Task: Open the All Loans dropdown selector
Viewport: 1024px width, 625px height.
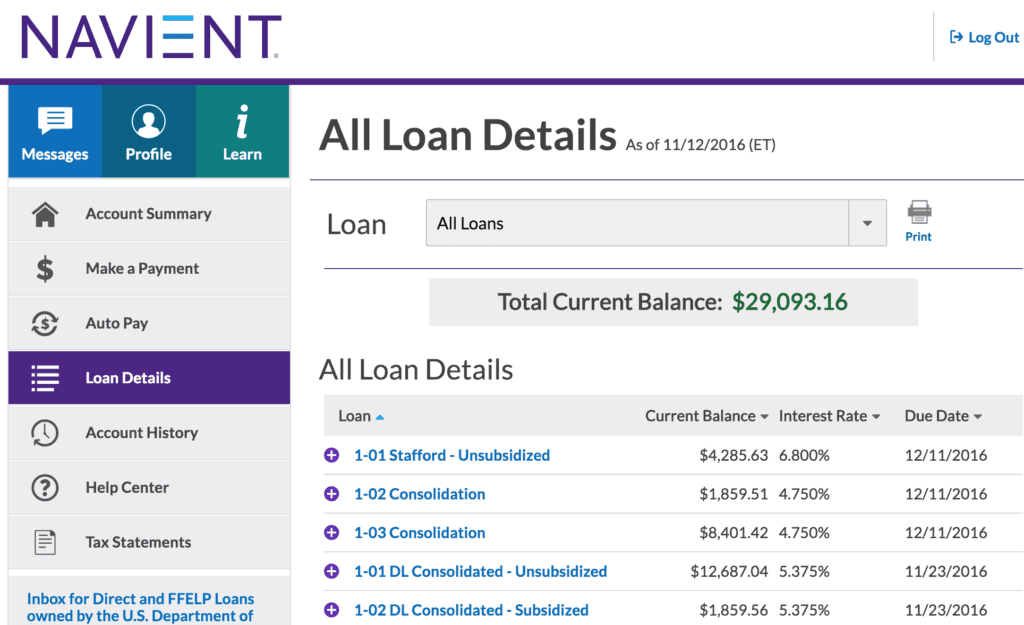Action: (x=656, y=223)
